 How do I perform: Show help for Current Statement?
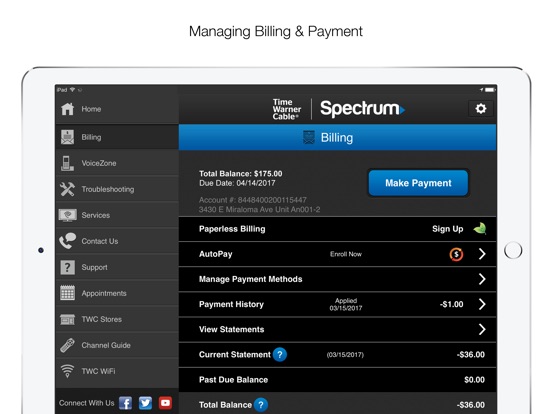point(280,355)
